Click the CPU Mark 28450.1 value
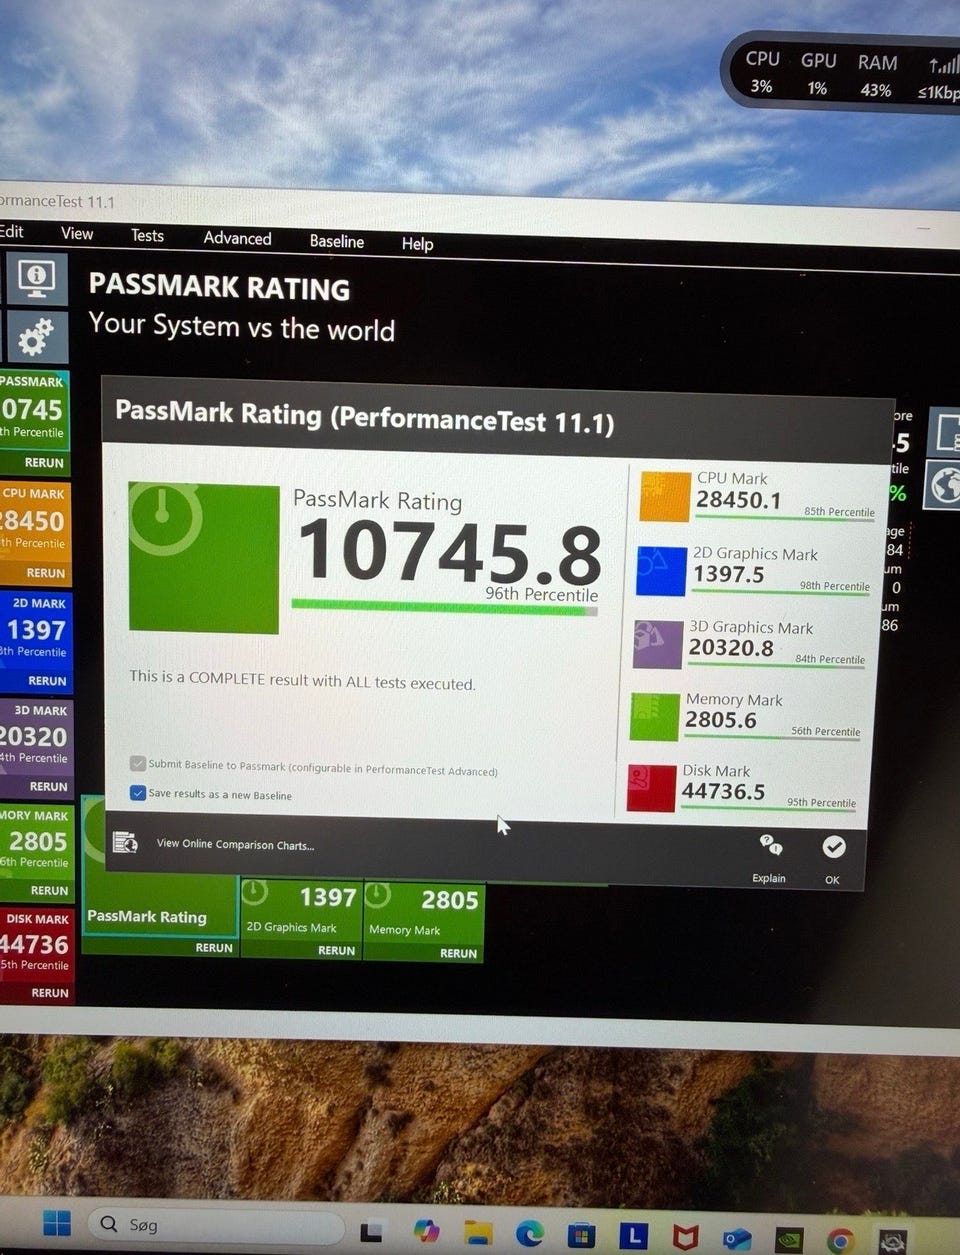The image size is (960, 1255). click(738, 499)
